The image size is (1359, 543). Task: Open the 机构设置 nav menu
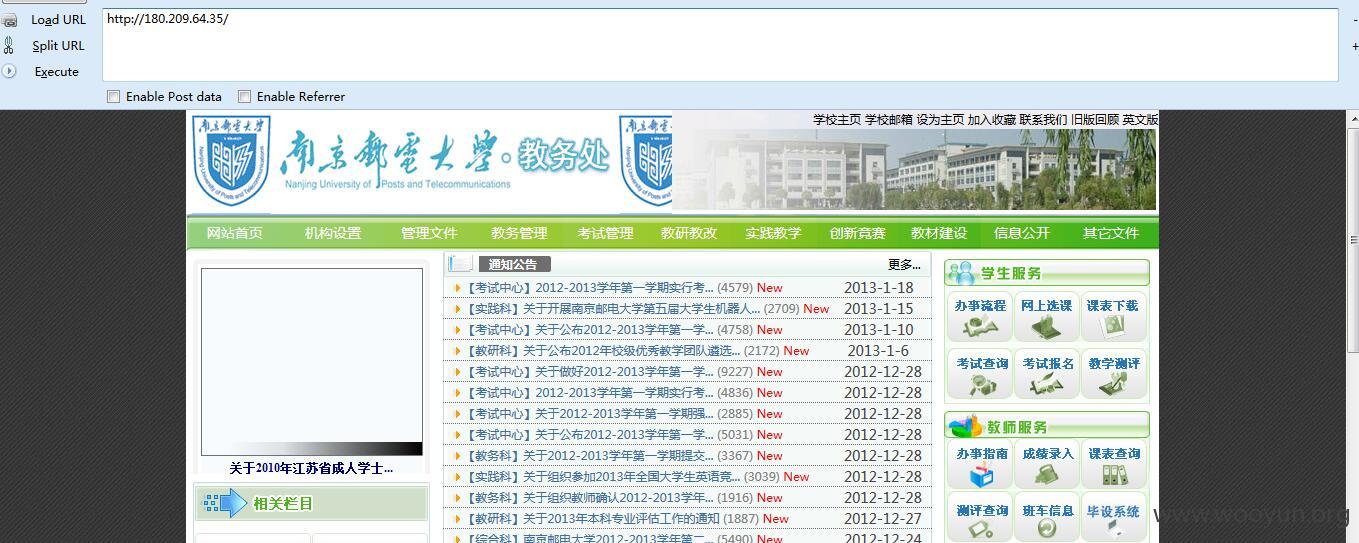click(x=333, y=233)
